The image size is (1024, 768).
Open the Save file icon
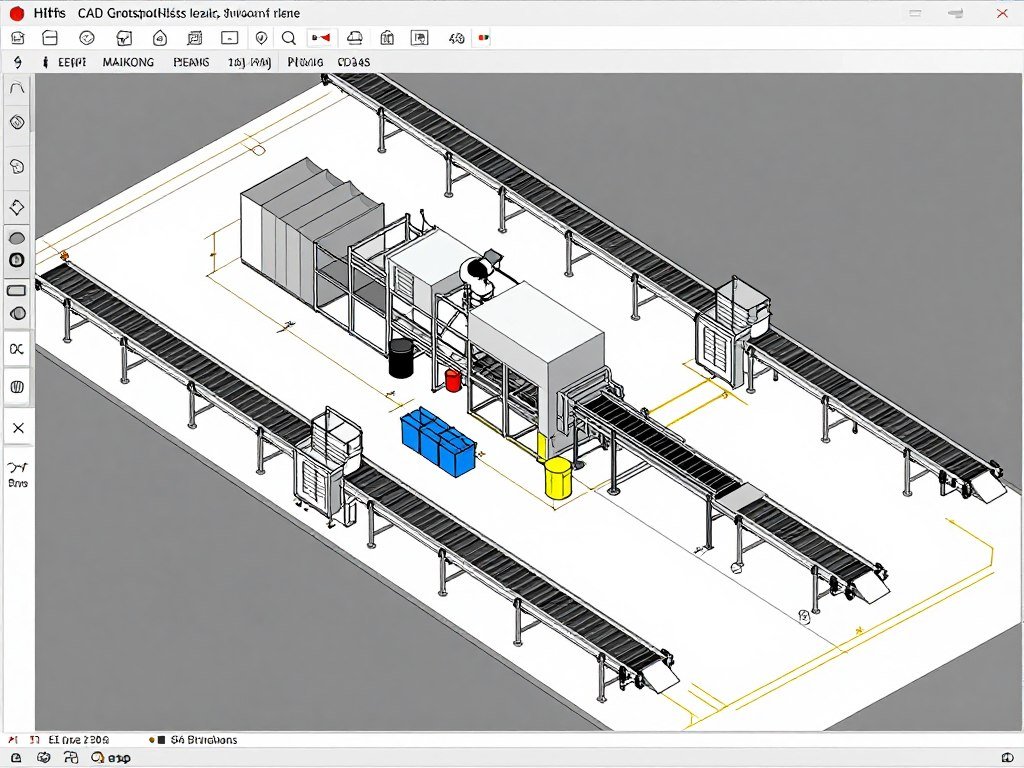[x=49, y=38]
